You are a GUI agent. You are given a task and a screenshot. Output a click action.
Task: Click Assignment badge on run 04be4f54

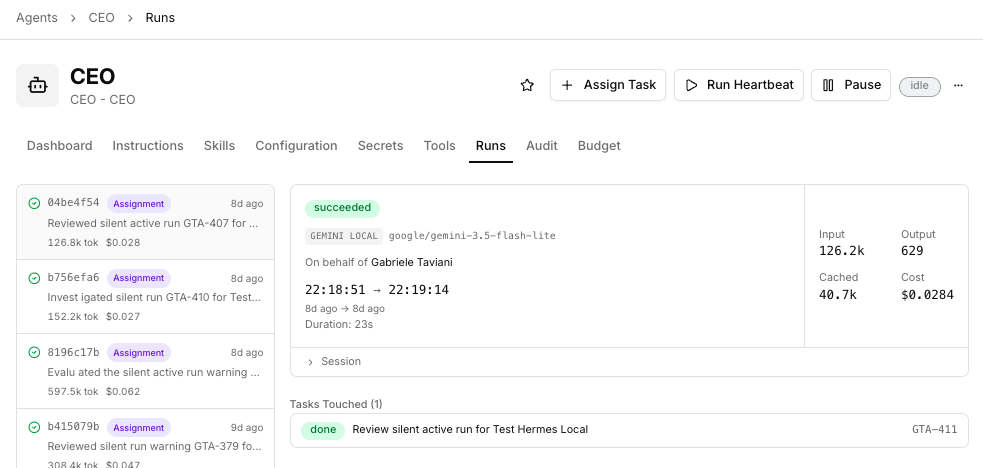(x=139, y=204)
